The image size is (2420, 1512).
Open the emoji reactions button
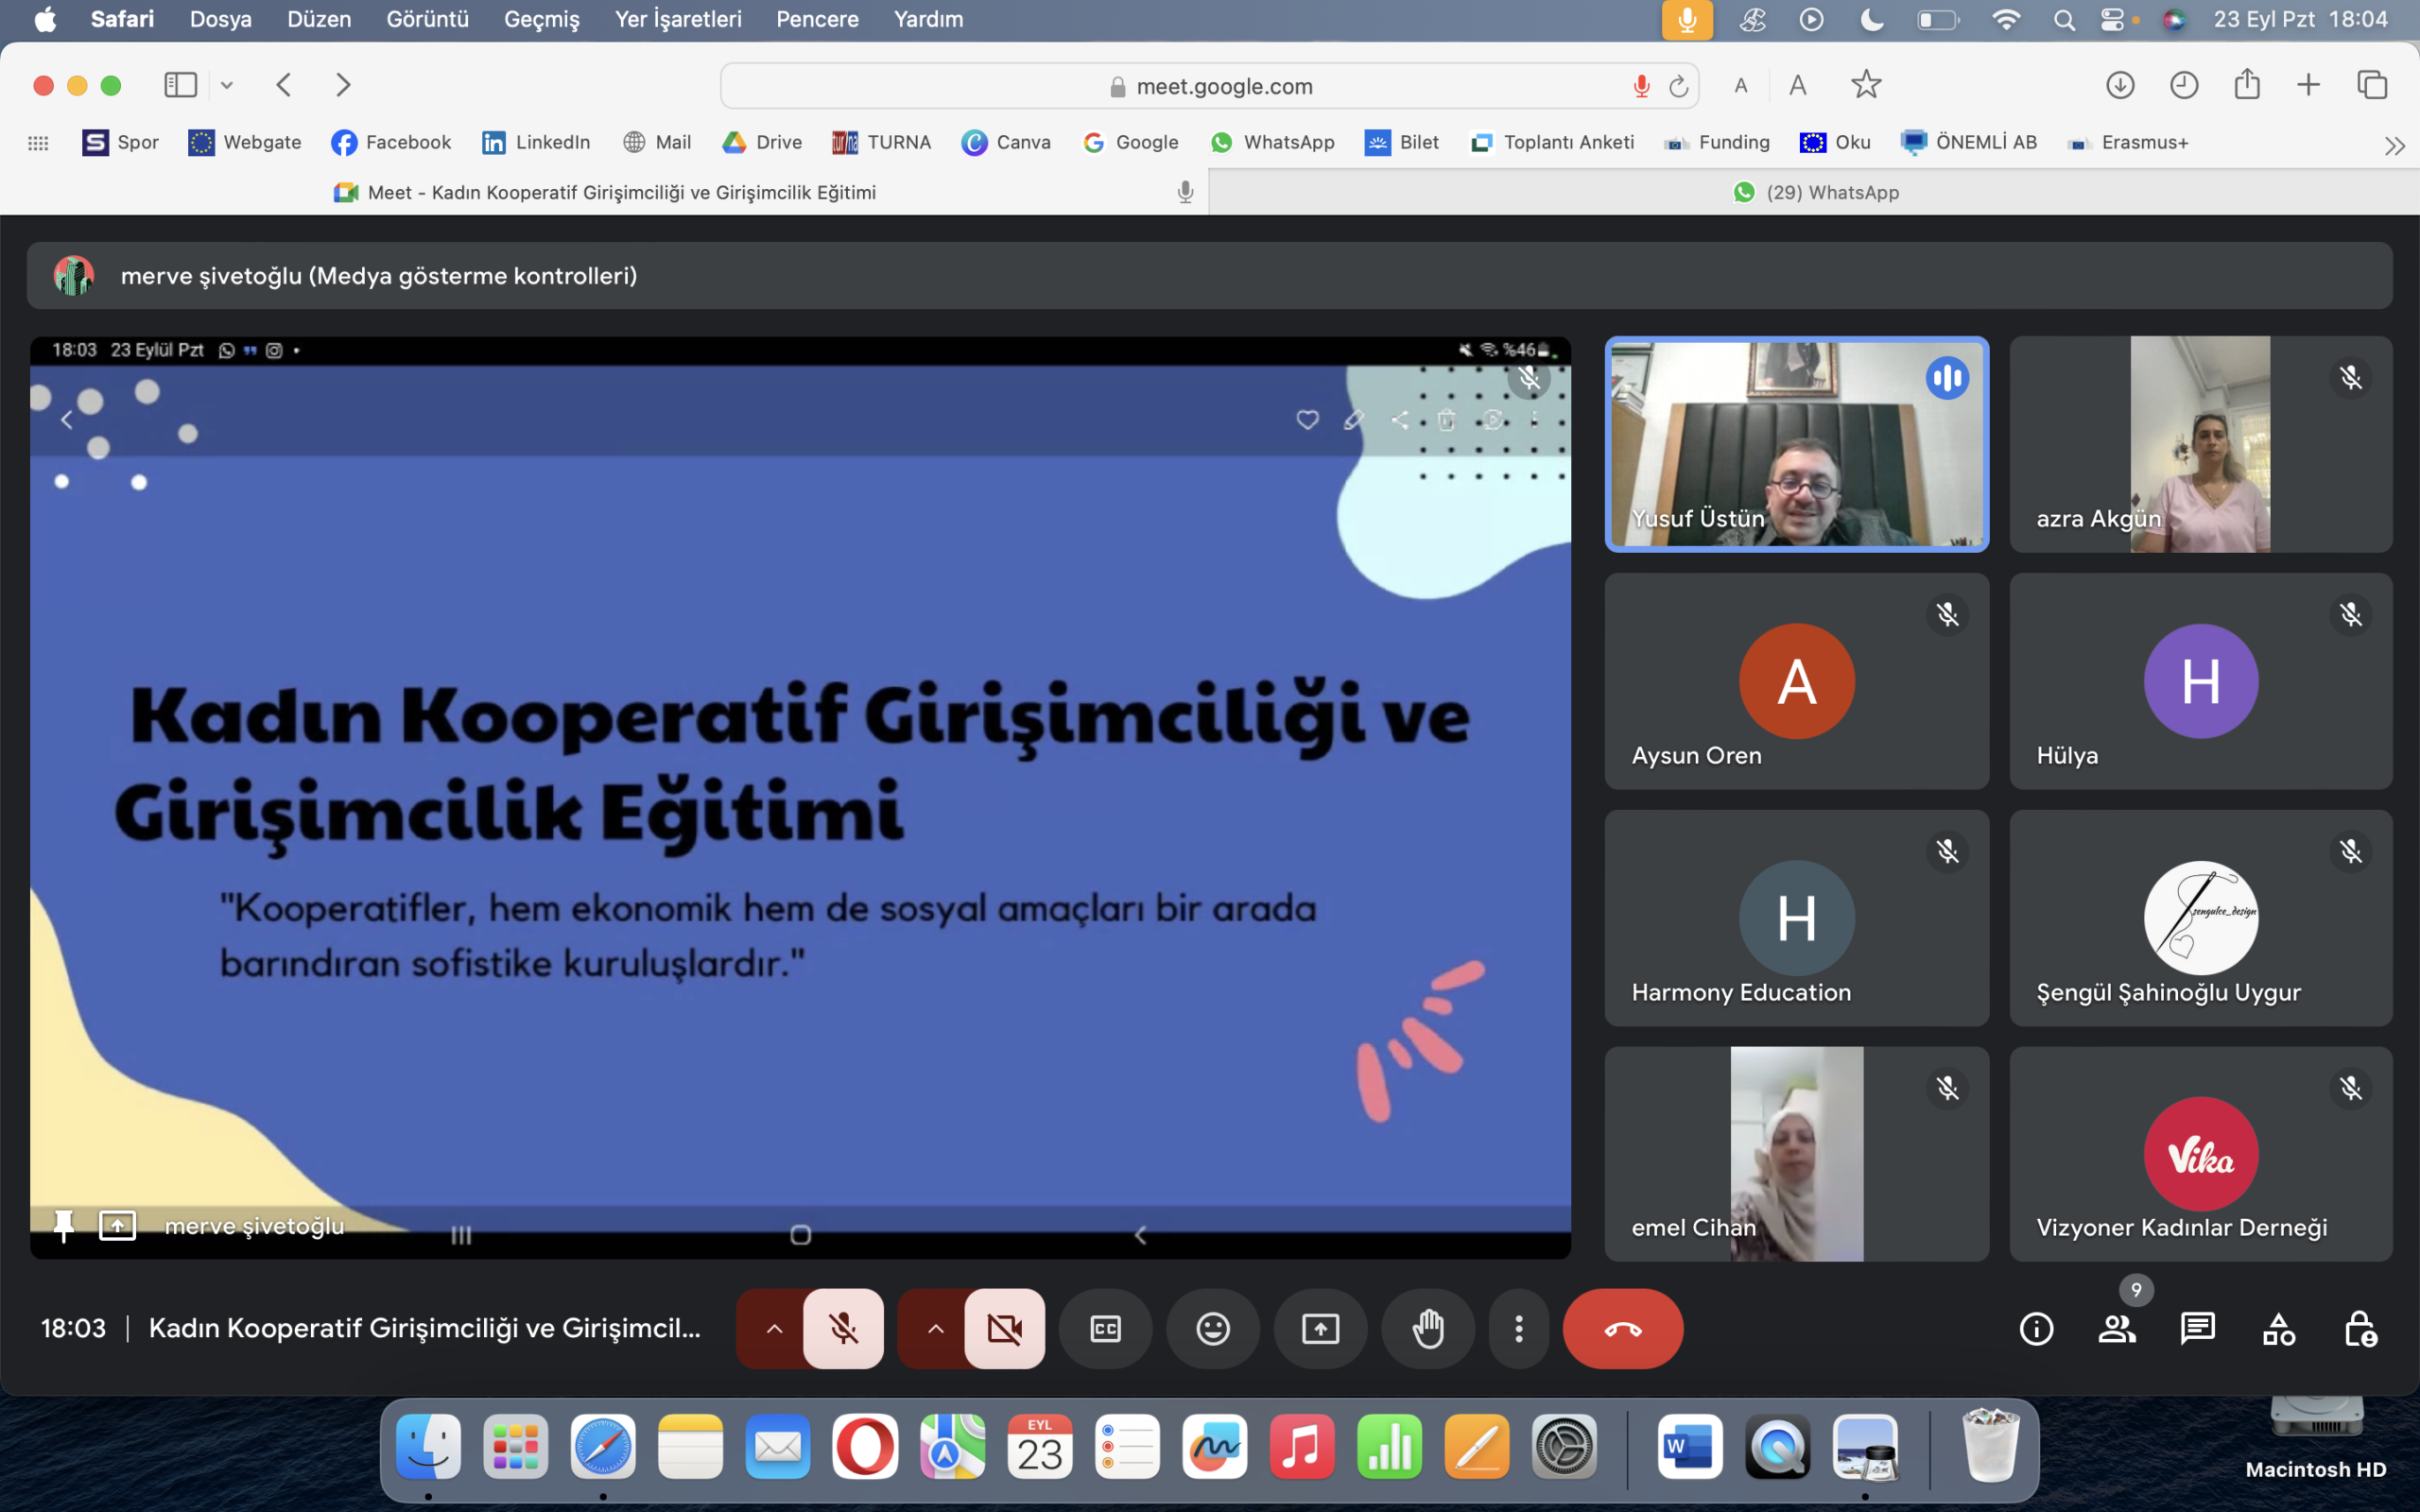(x=1212, y=1329)
